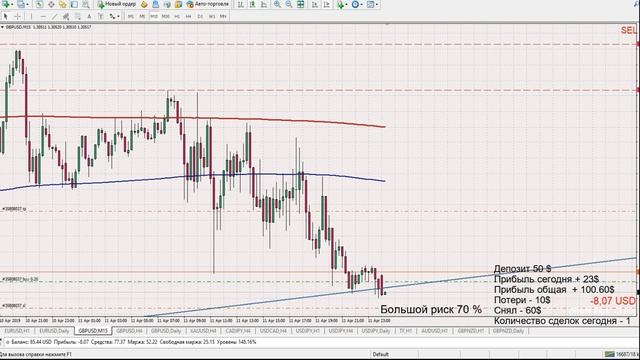Select the arrow cursor tool
Screen dimensions: 640x360
coord(5,16)
